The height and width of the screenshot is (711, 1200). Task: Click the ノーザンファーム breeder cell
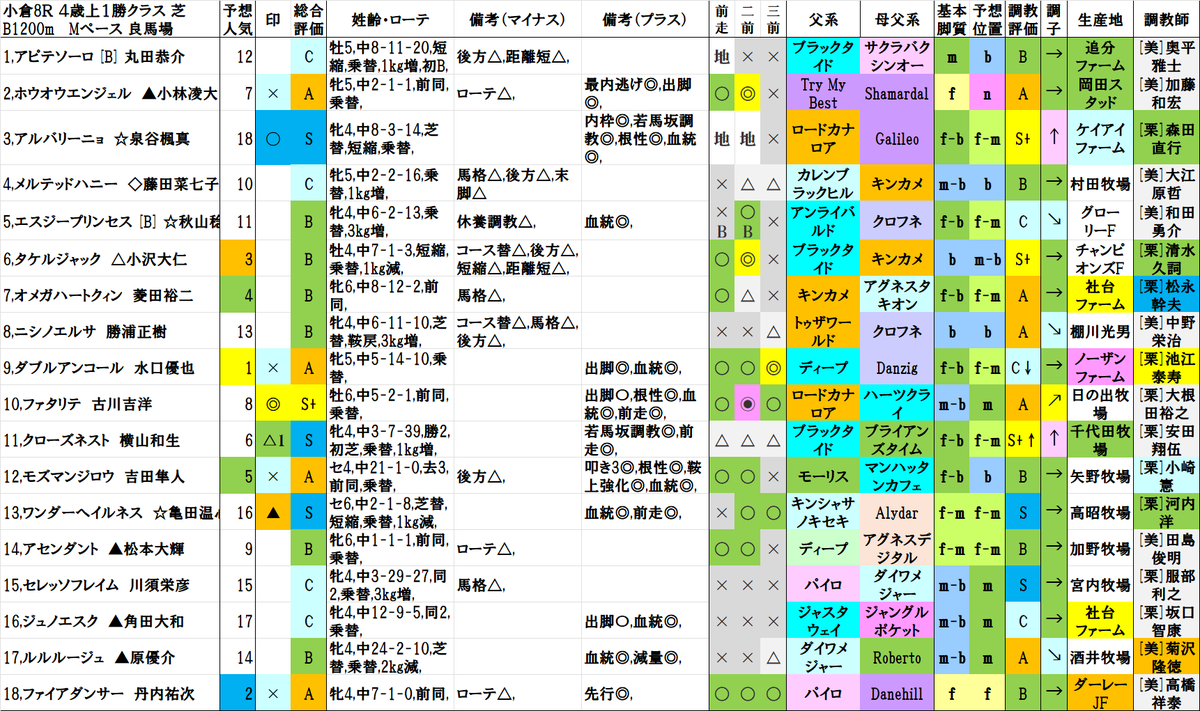(1099, 367)
